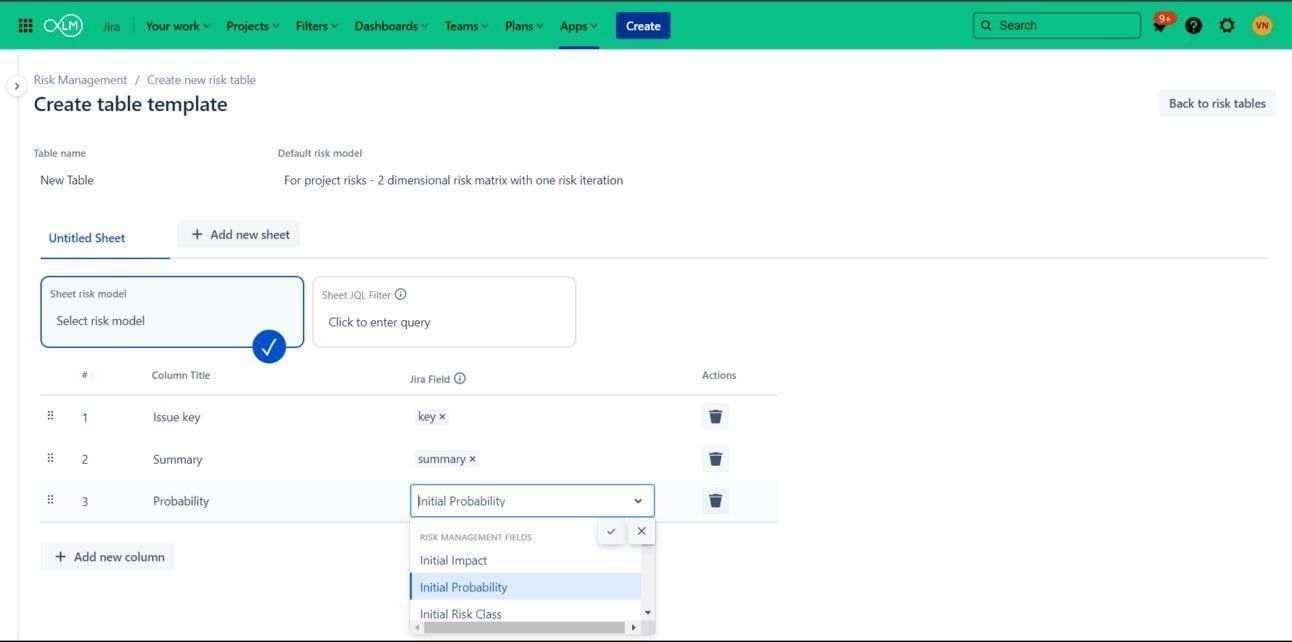This screenshot has width=1292, height=642.
Task: Go back to risk tables
Action: (x=1217, y=103)
